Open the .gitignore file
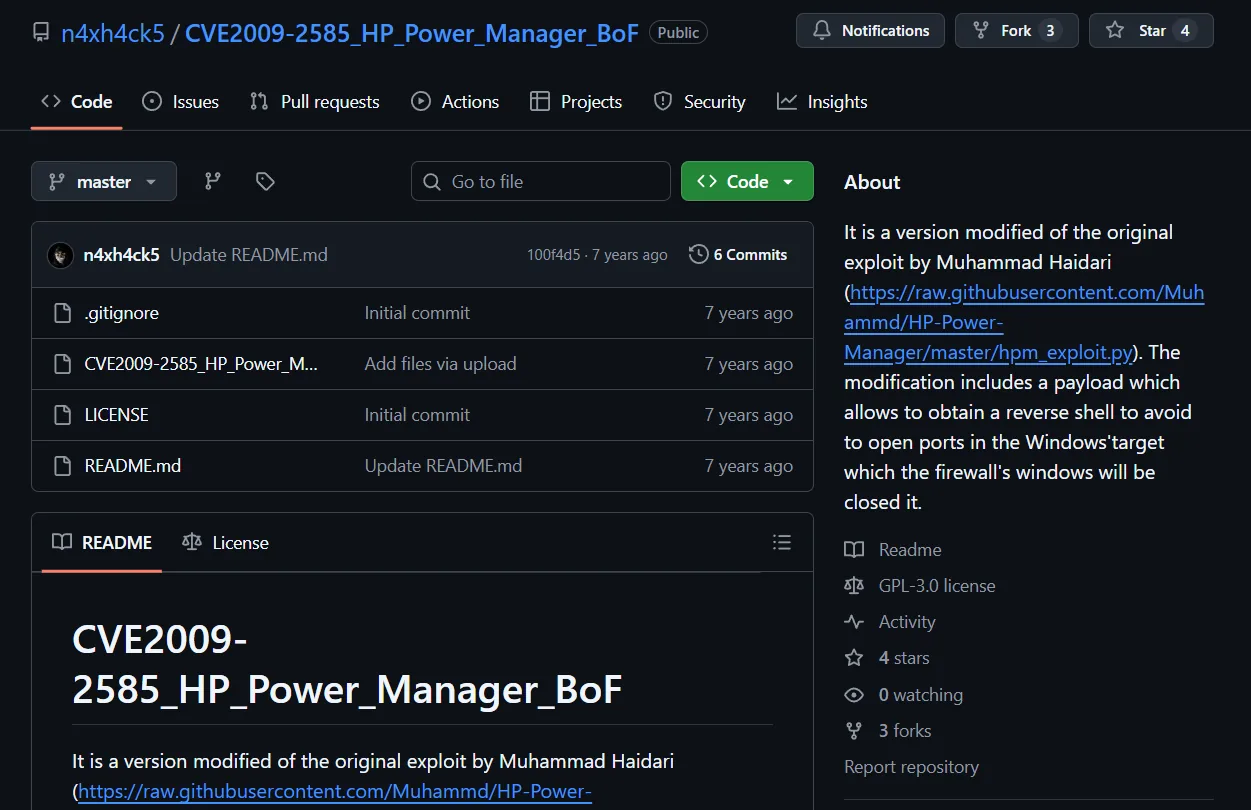1251x810 pixels. pyautogui.click(x=122, y=313)
